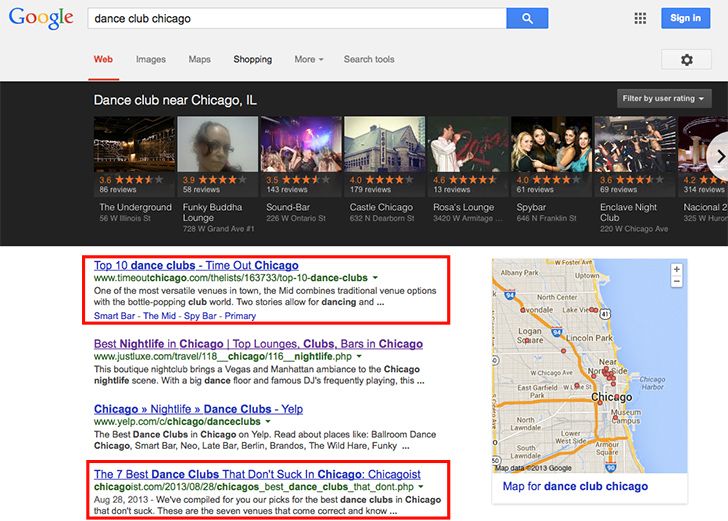Expand the More search options menu

308,60
